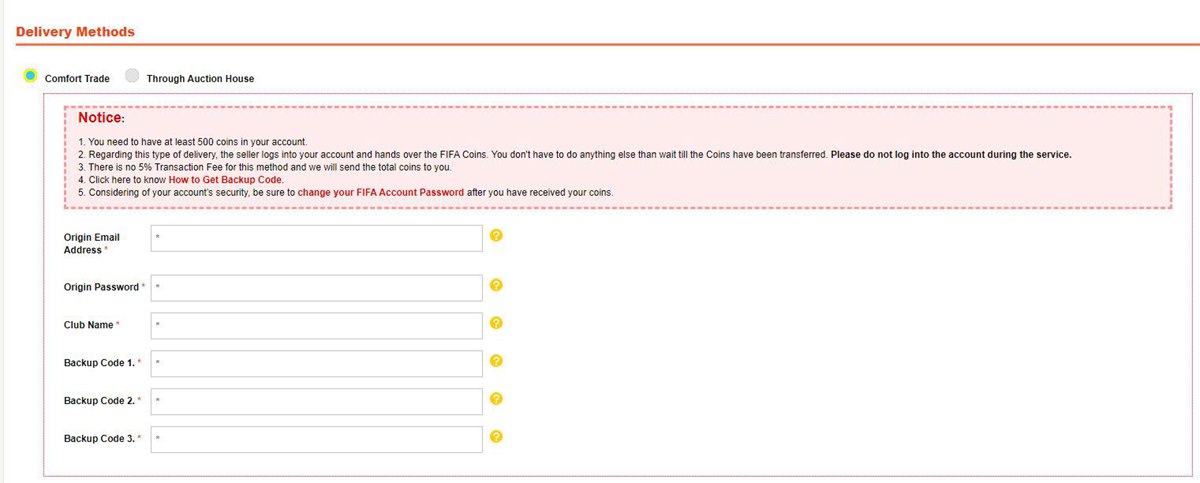
Task: Click the Origin Email Address field
Action: click(317, 238)
